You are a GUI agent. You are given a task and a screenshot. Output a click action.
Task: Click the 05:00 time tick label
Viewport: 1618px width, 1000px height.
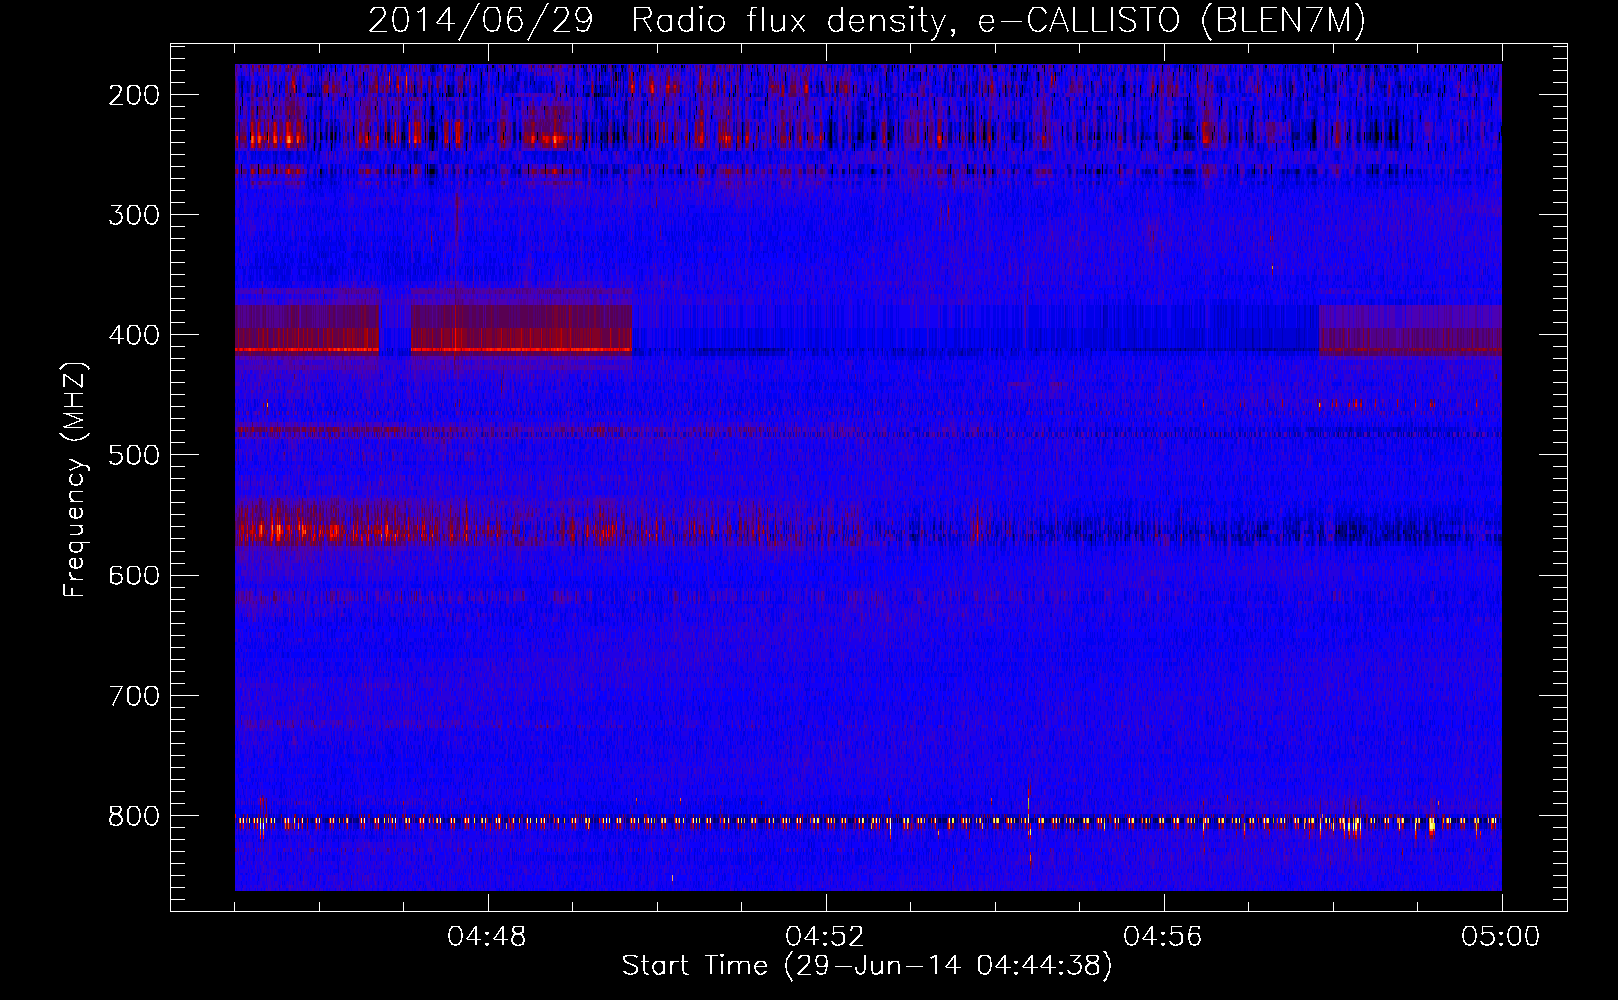pos(1501,937)
